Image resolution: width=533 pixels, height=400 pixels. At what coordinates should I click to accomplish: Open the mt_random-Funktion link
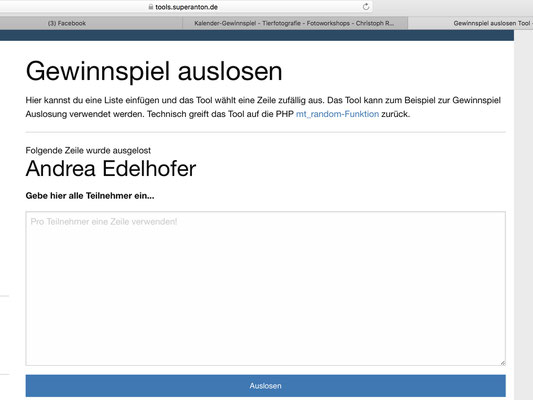click(337, 114)
